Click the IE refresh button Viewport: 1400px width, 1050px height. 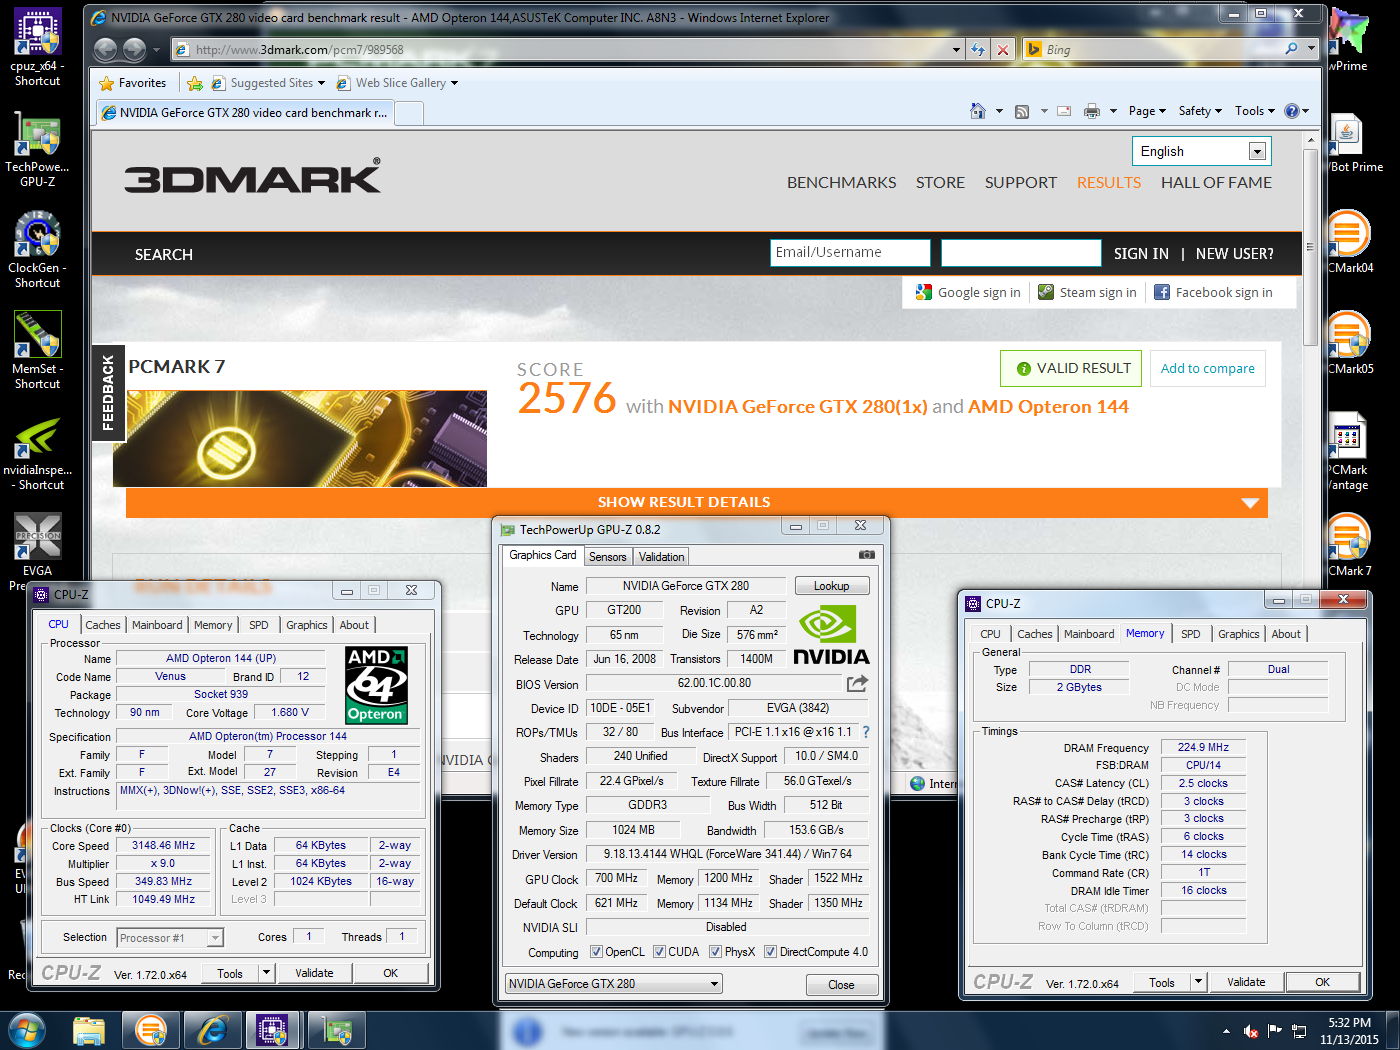[978, 49]
